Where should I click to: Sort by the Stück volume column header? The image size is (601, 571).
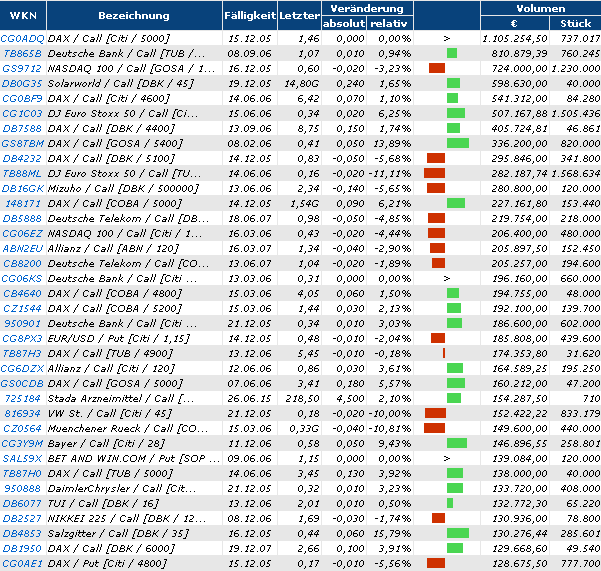(576, 23)
